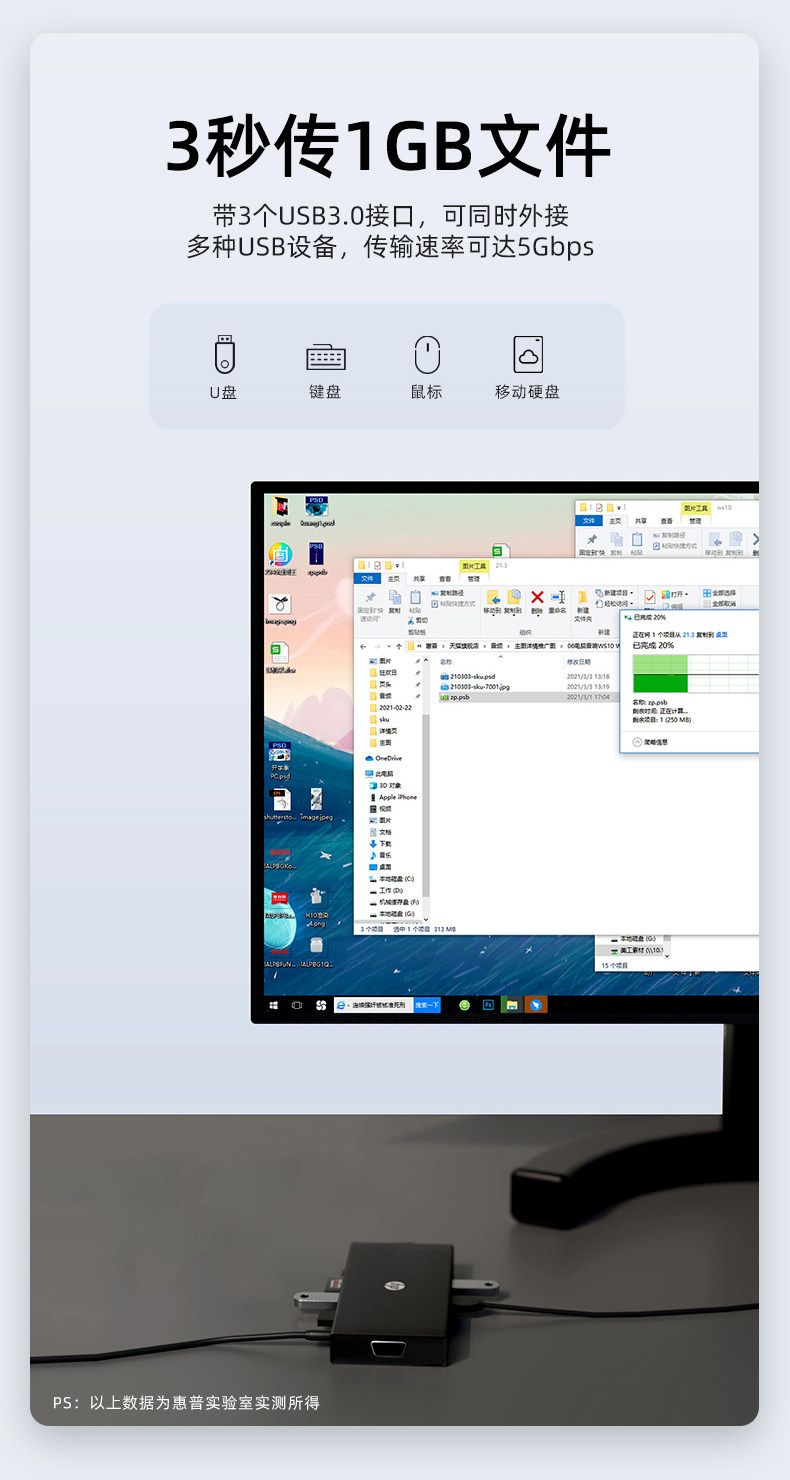The width and height of the screenshot is (790, 1480).
Task: Sort by the 名称 column header
Action: coord(446,662)
